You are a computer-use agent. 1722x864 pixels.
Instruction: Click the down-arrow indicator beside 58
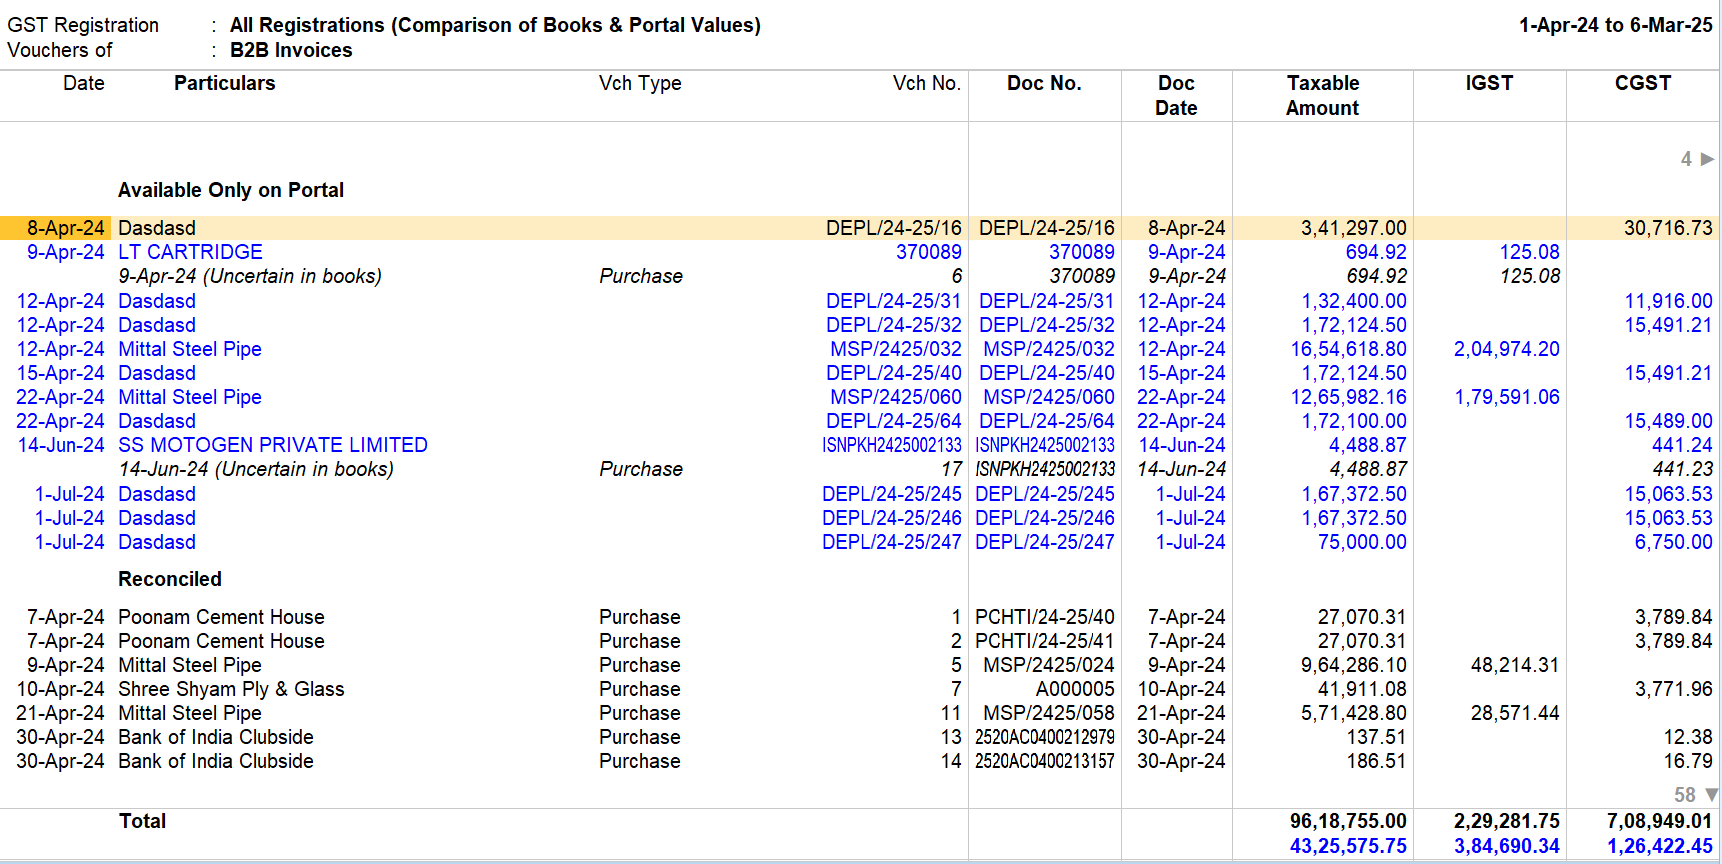coord(1711,795)
